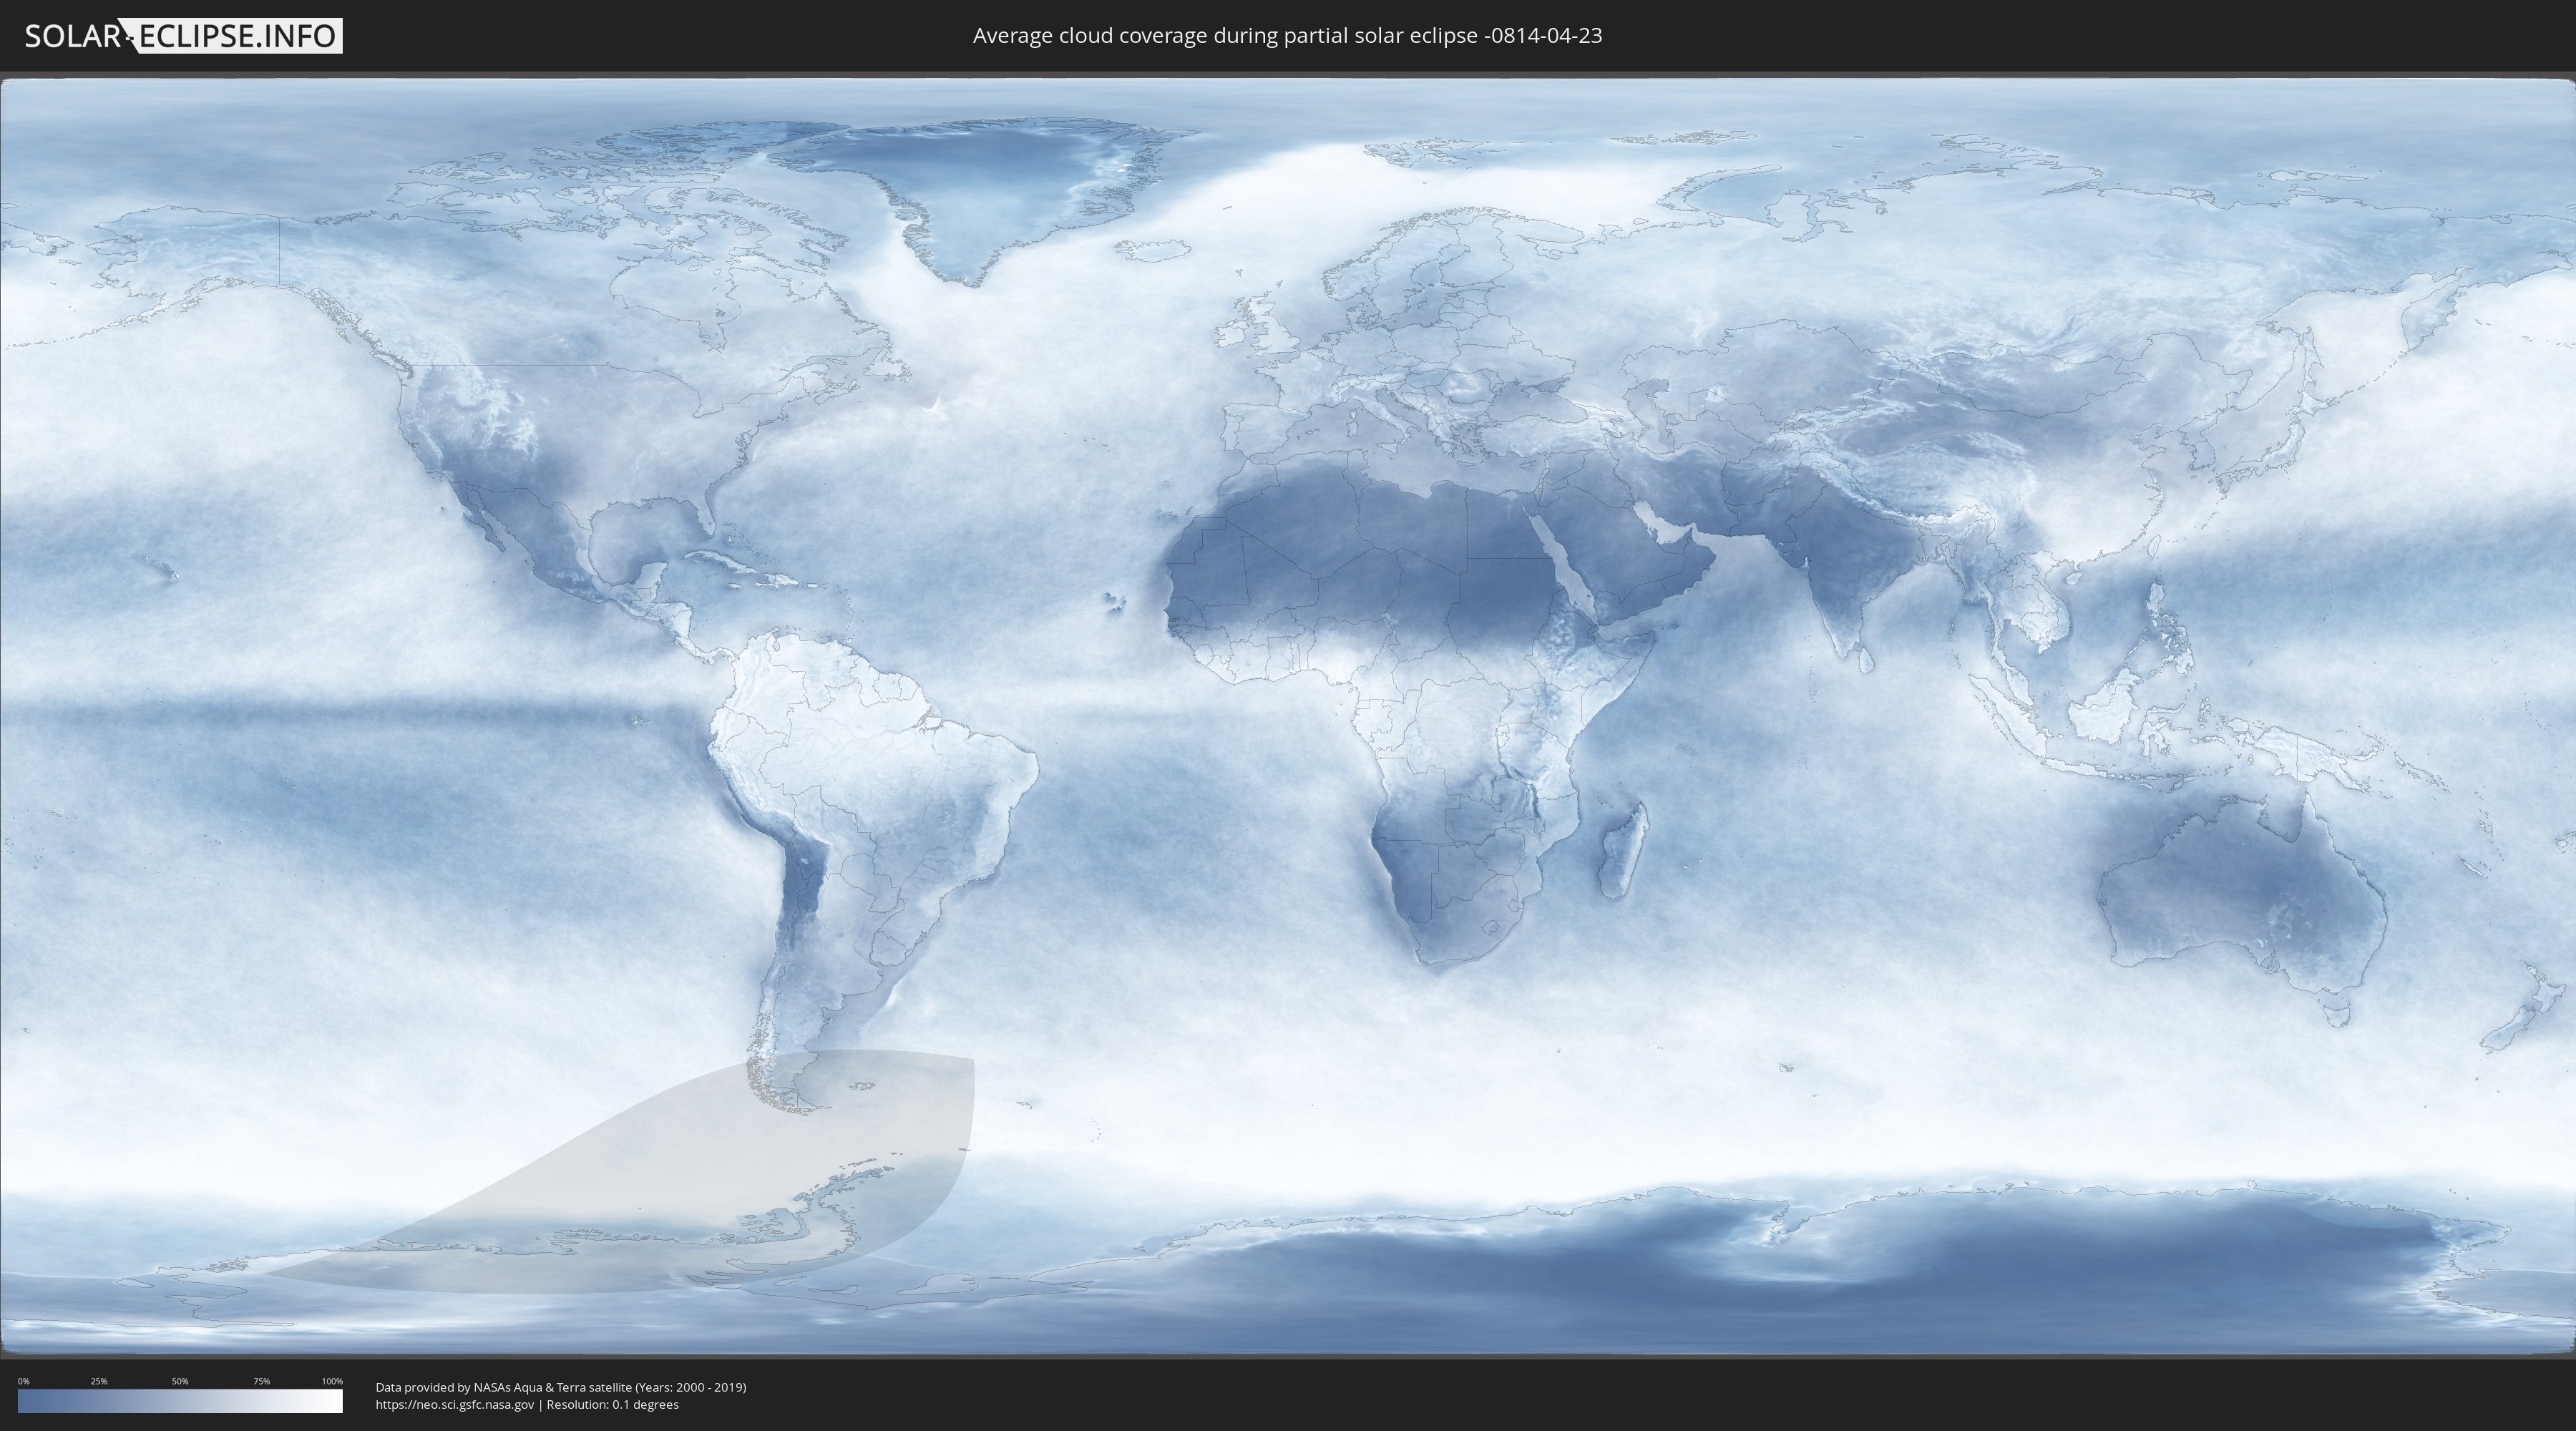This screenshot has width=2576, height=1431.
Task: Click the 75% legend label
Action: coord(261,1381)
